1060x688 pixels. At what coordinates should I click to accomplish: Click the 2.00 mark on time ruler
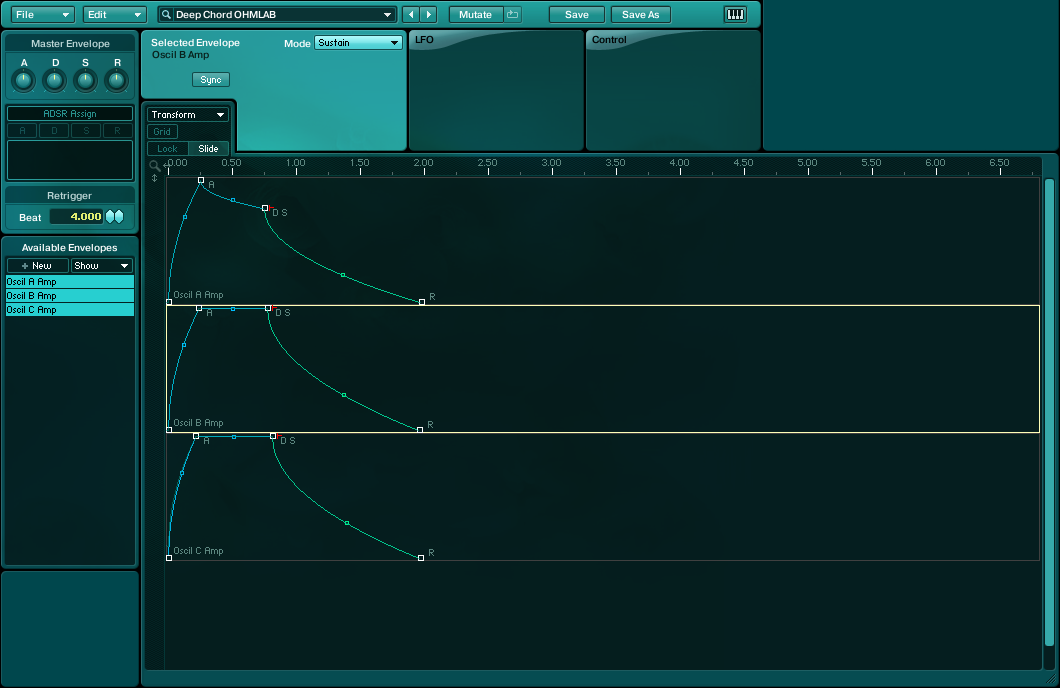pos(423,163)
